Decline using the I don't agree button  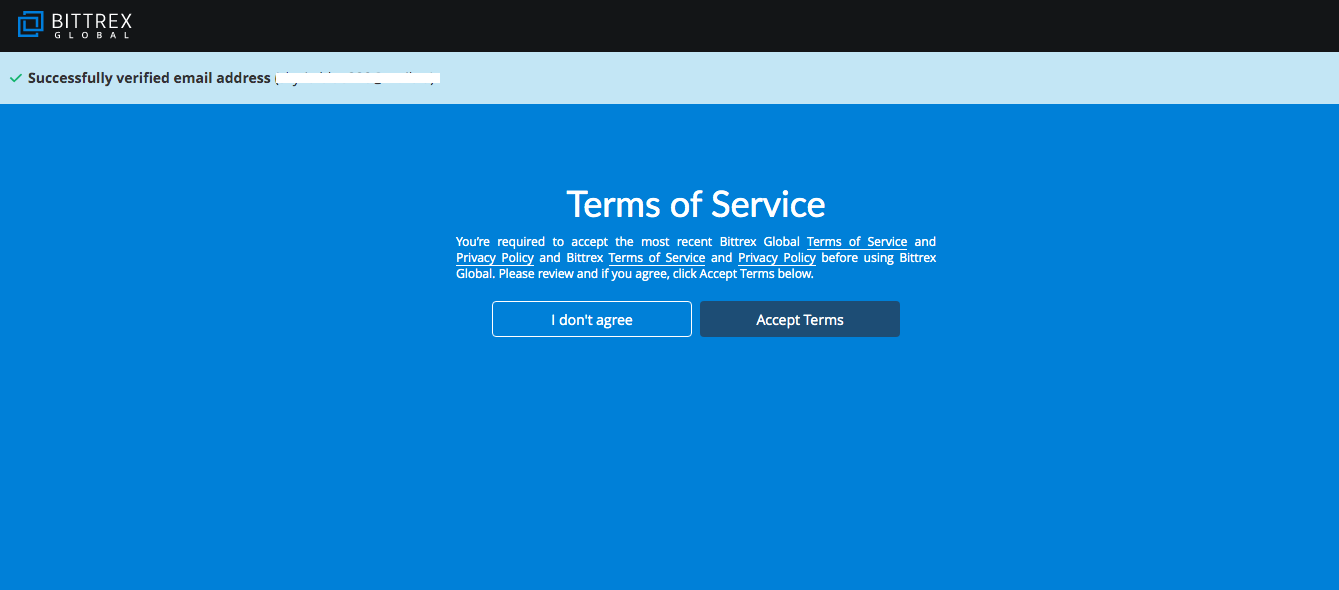pos(592,319)
